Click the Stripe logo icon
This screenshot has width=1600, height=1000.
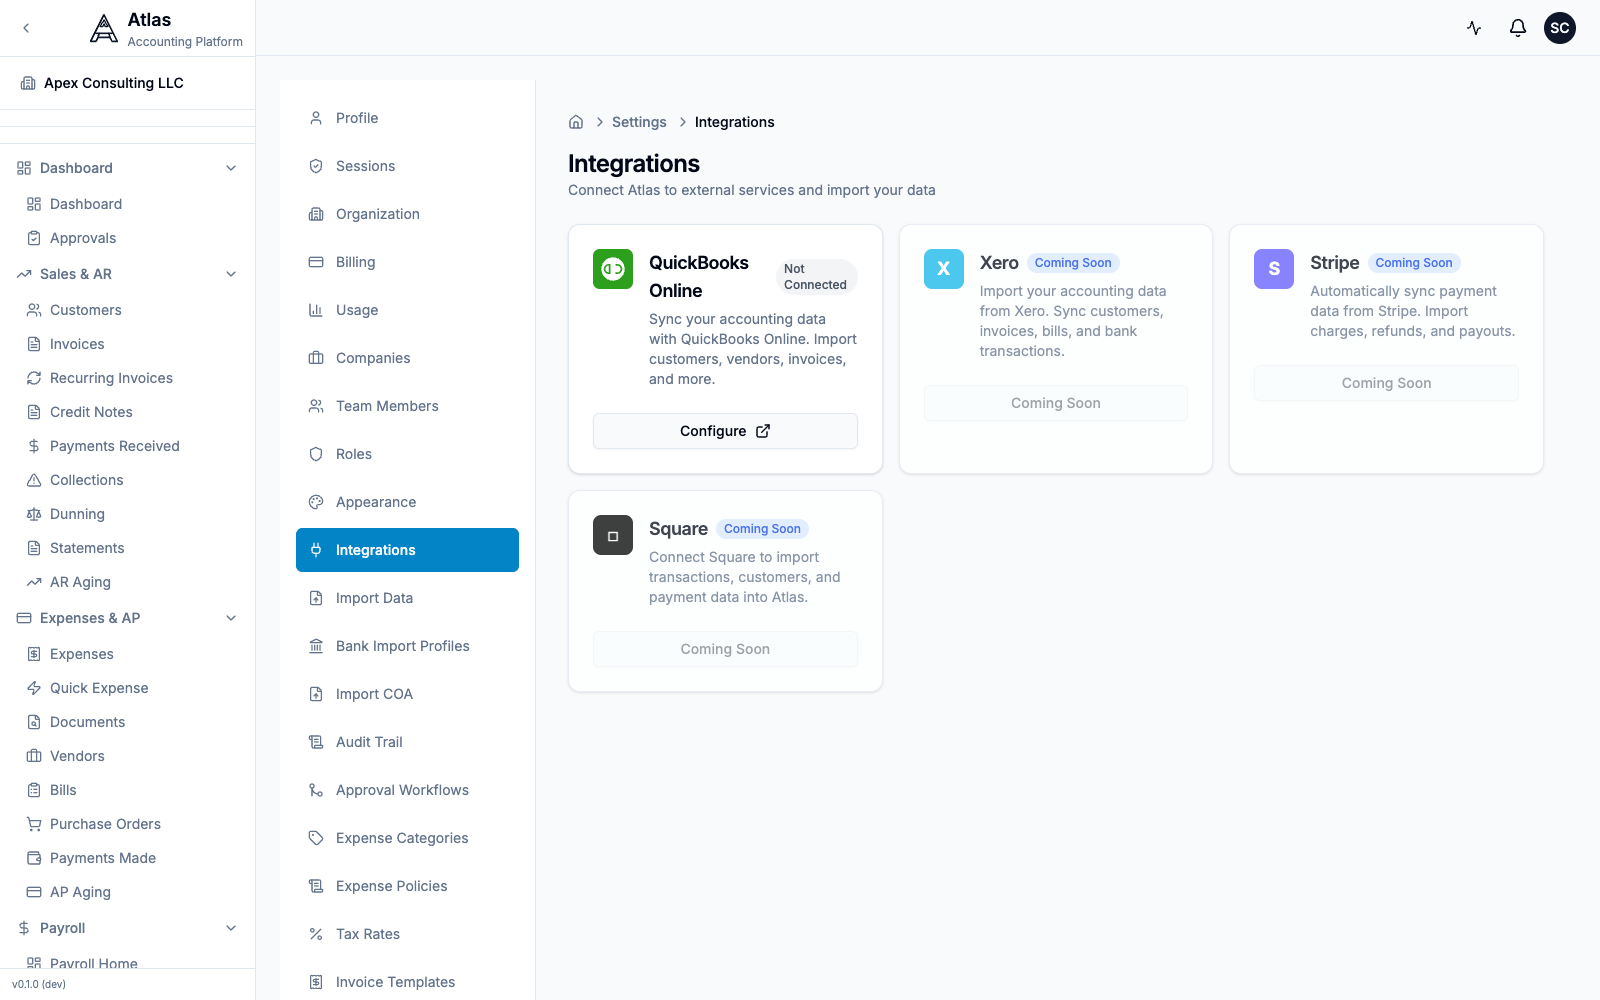(1274, 269)
